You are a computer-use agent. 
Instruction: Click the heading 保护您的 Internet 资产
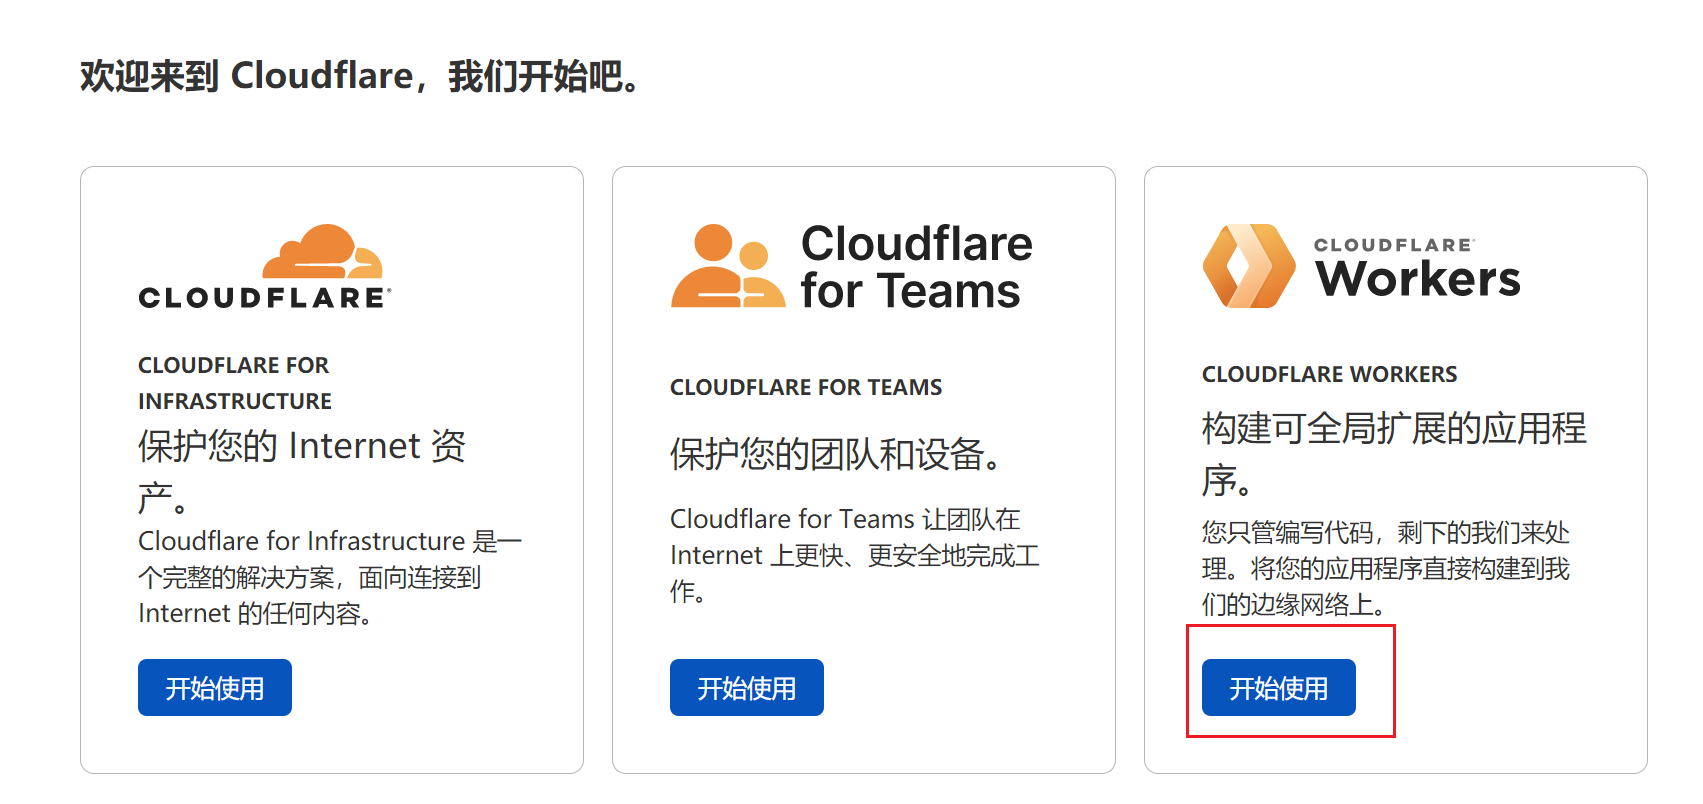tap(302, 471)
